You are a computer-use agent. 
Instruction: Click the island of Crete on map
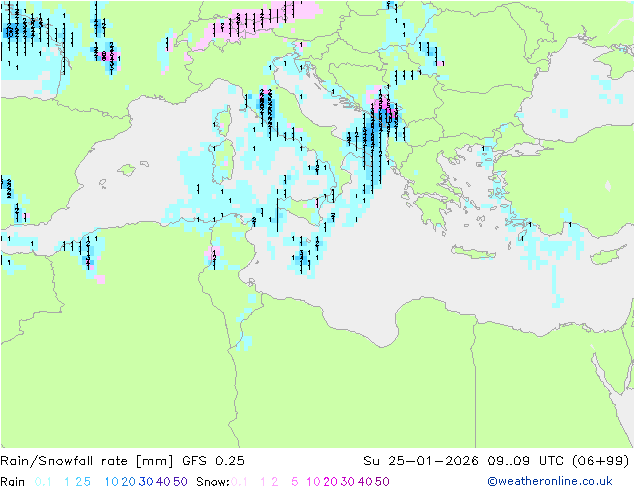coord(473,253)
